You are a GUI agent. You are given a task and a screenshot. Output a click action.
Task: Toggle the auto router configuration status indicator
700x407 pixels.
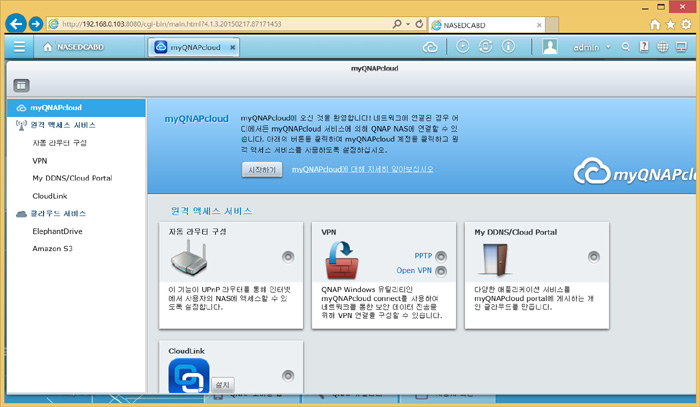click(288, 257)
